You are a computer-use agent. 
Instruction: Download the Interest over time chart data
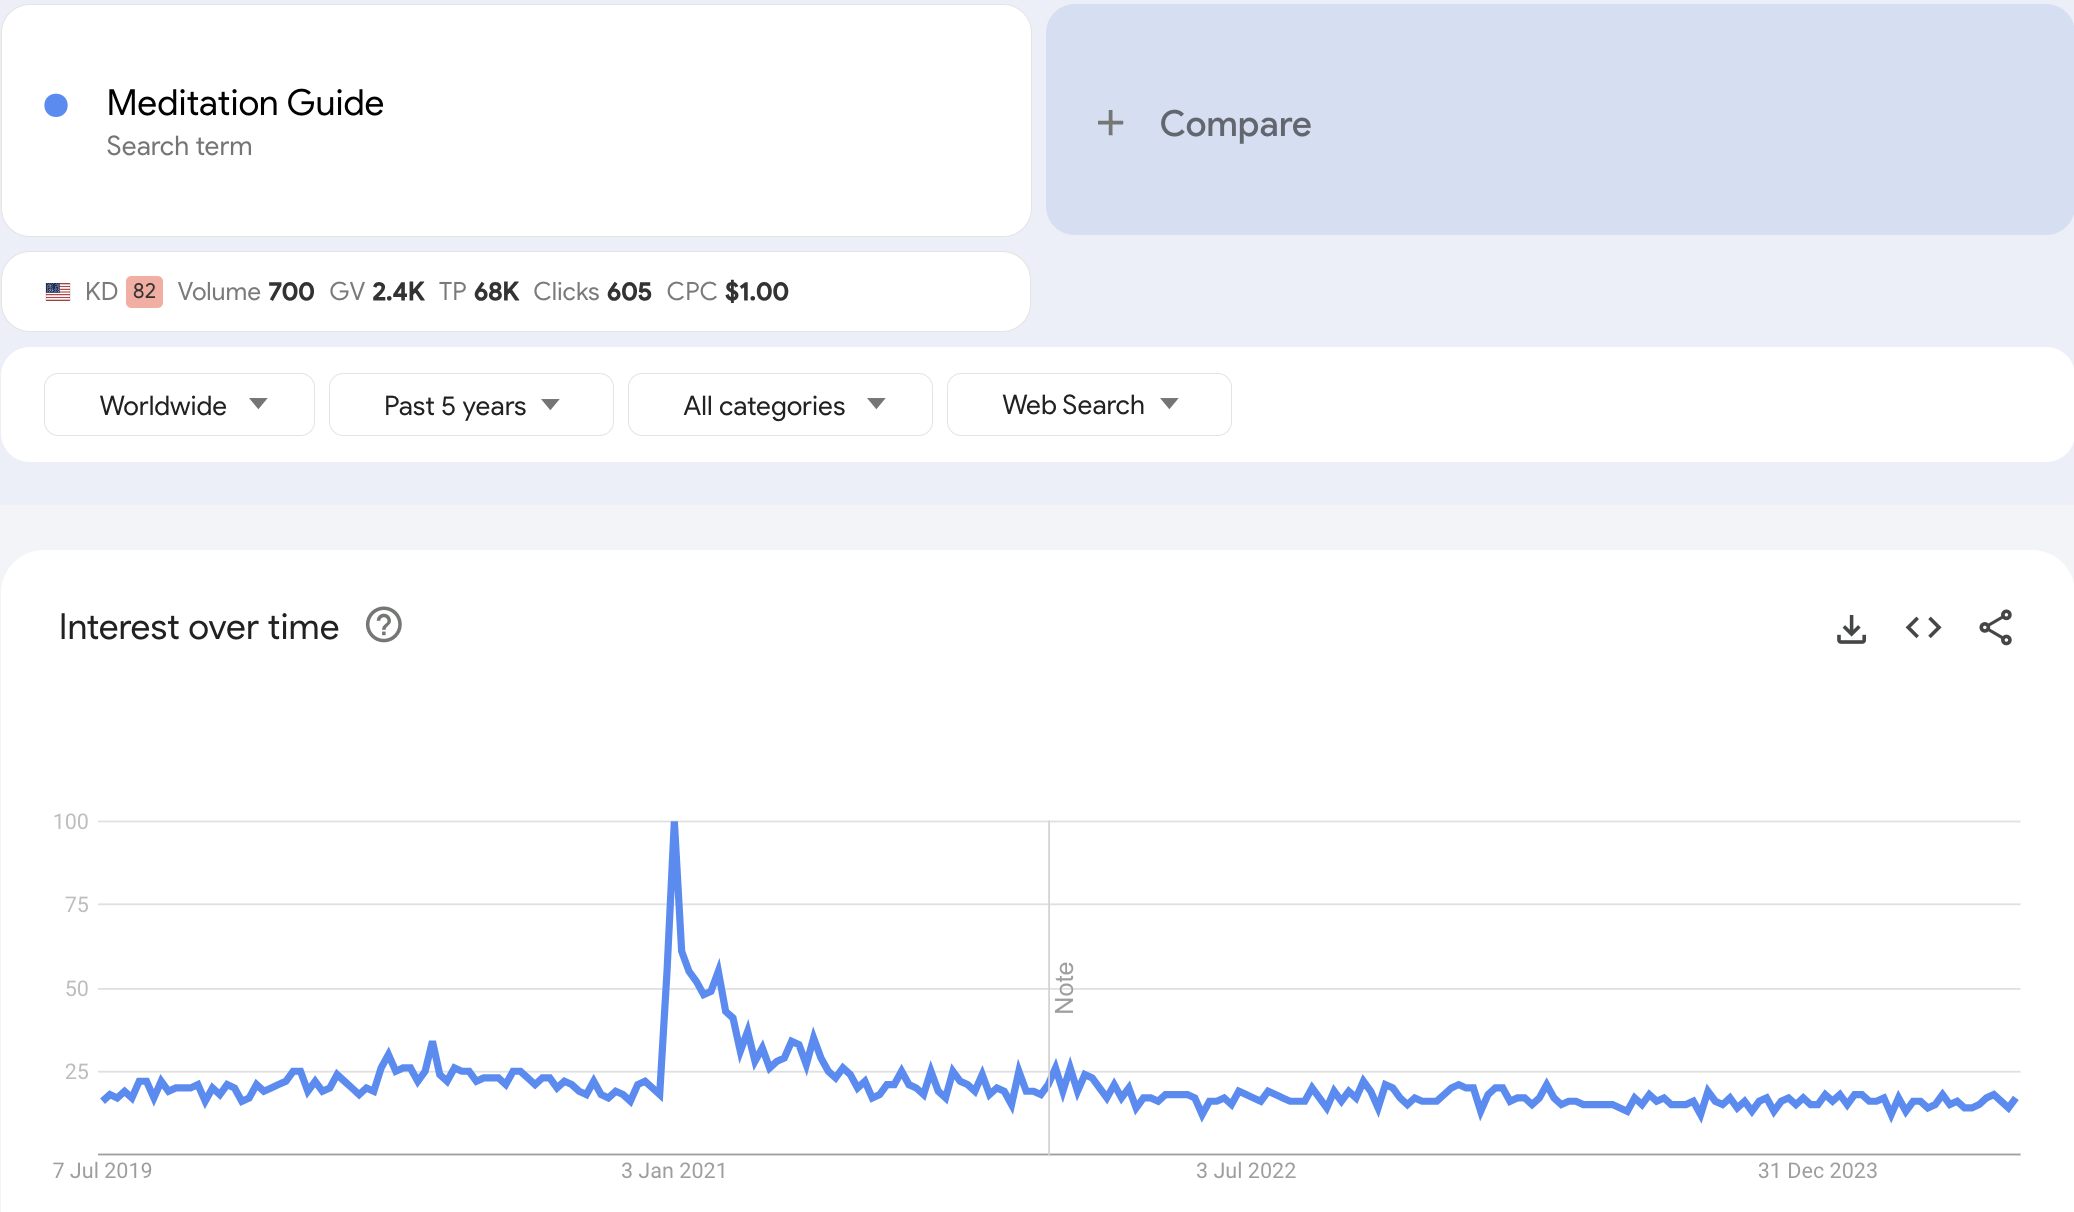coord(1851,628)
